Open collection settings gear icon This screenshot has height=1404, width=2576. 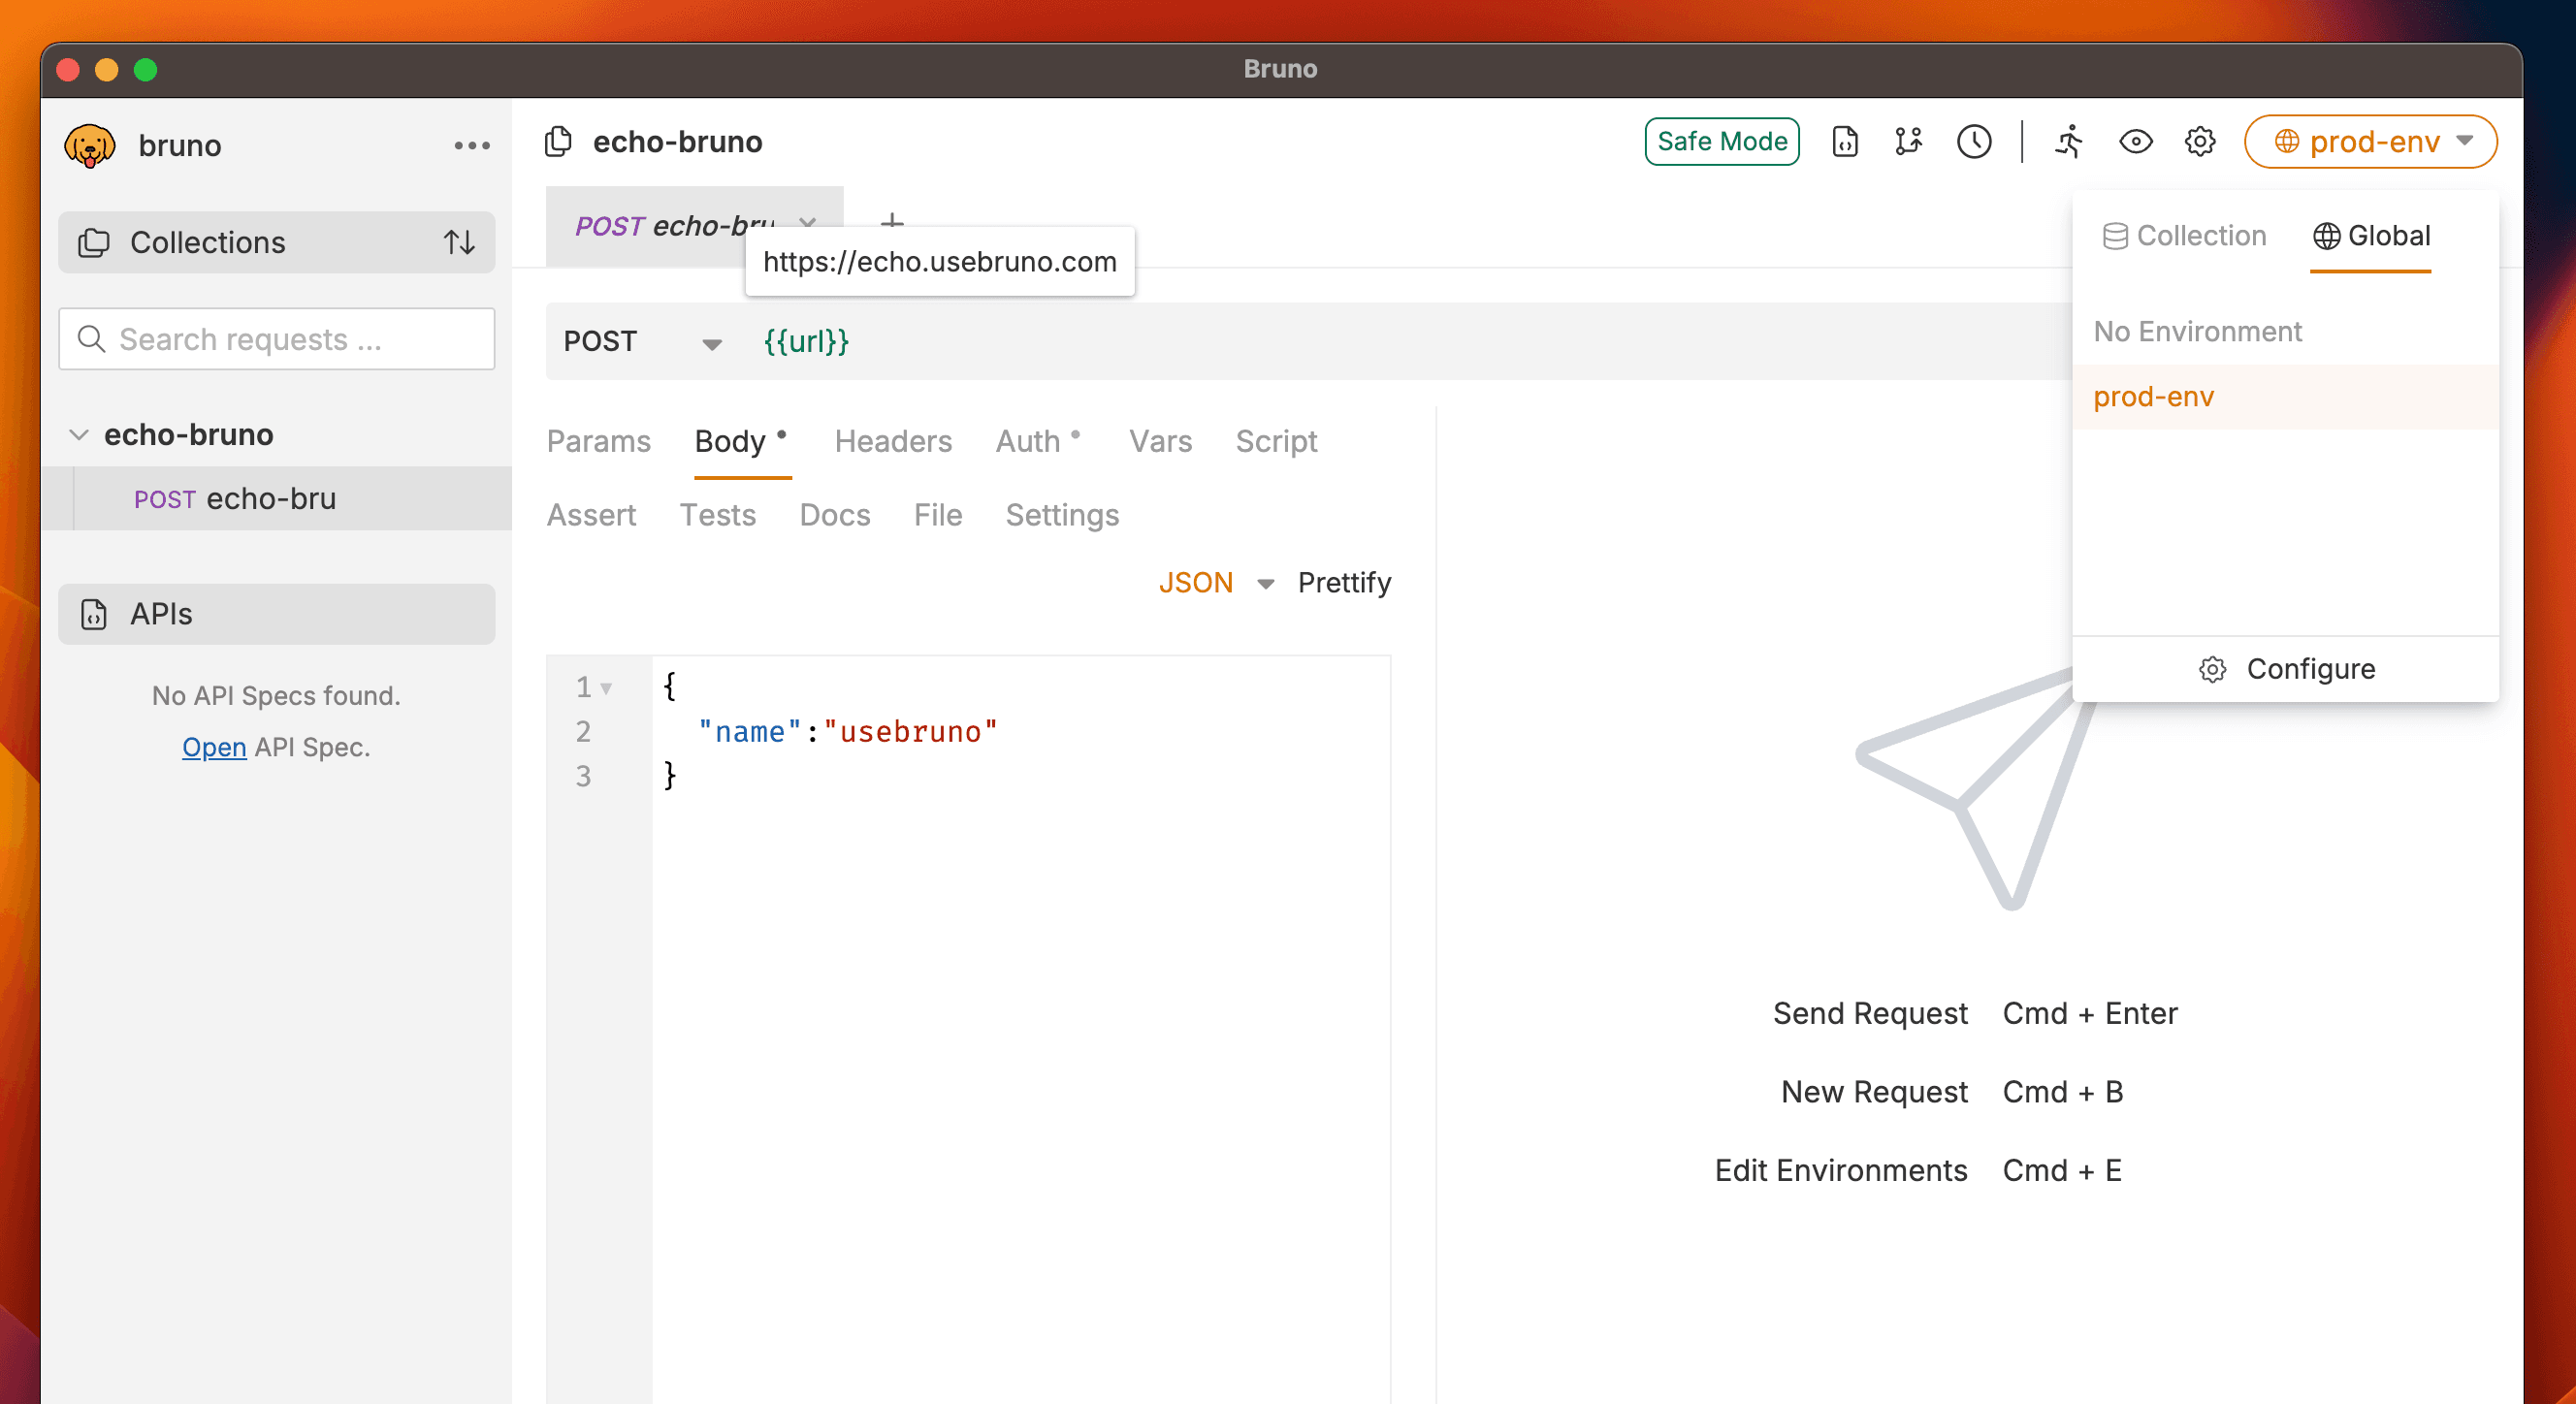(2199, 142)
